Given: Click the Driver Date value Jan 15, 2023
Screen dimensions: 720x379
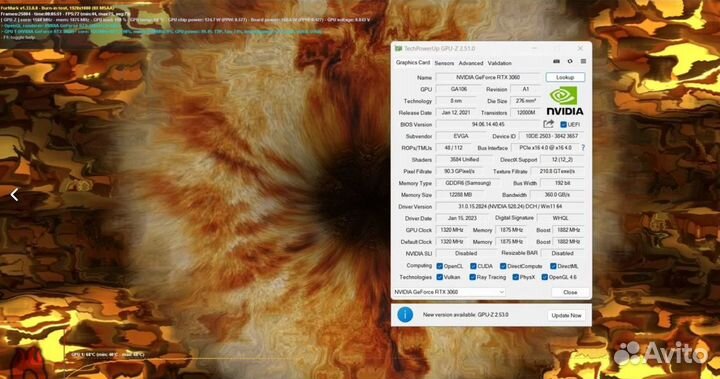Looking at the screenshot, I should coord(462,218).
